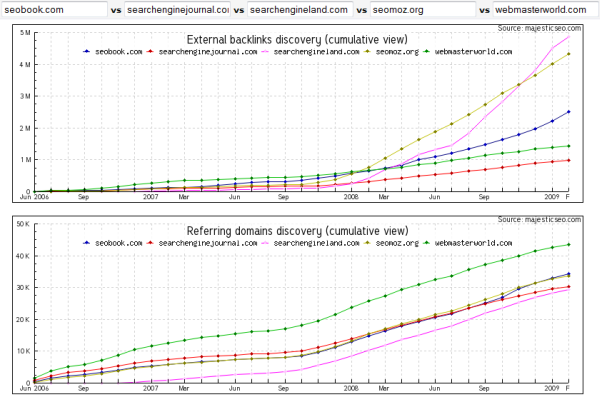Click webmasterworld.com legend entry in backlinks chart
Image resolution: width=600 pixels, height=397 pixels.
point(468,52)
